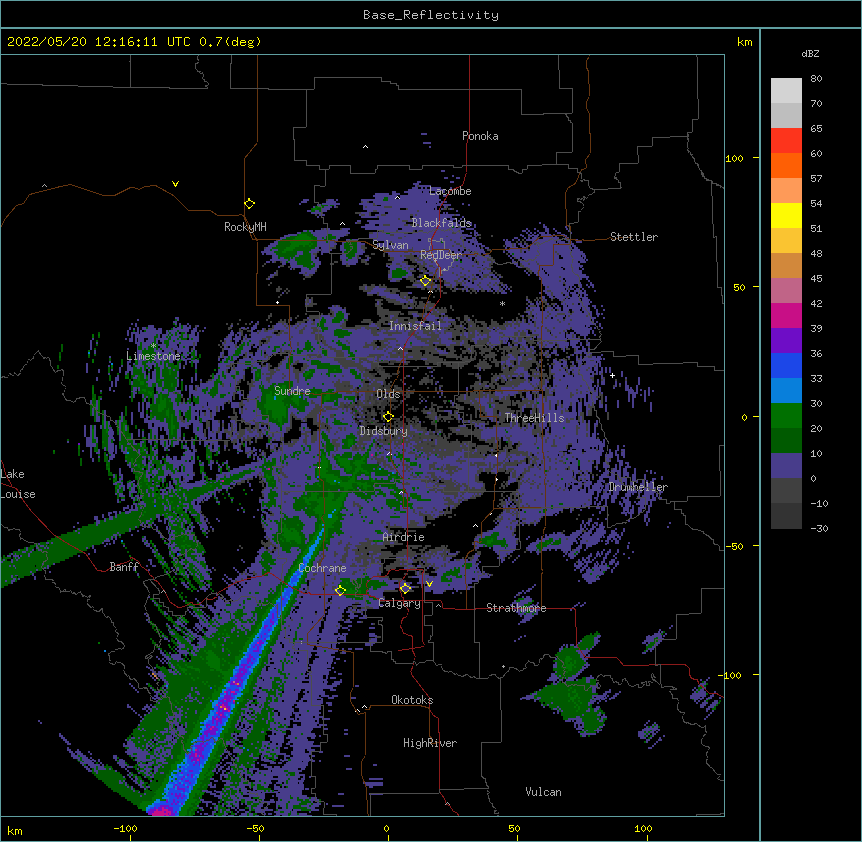Image resolution: width=862 pixels, height=842 pixels.
Task: Select the HighRiver label
Action: tap(430, 743)
